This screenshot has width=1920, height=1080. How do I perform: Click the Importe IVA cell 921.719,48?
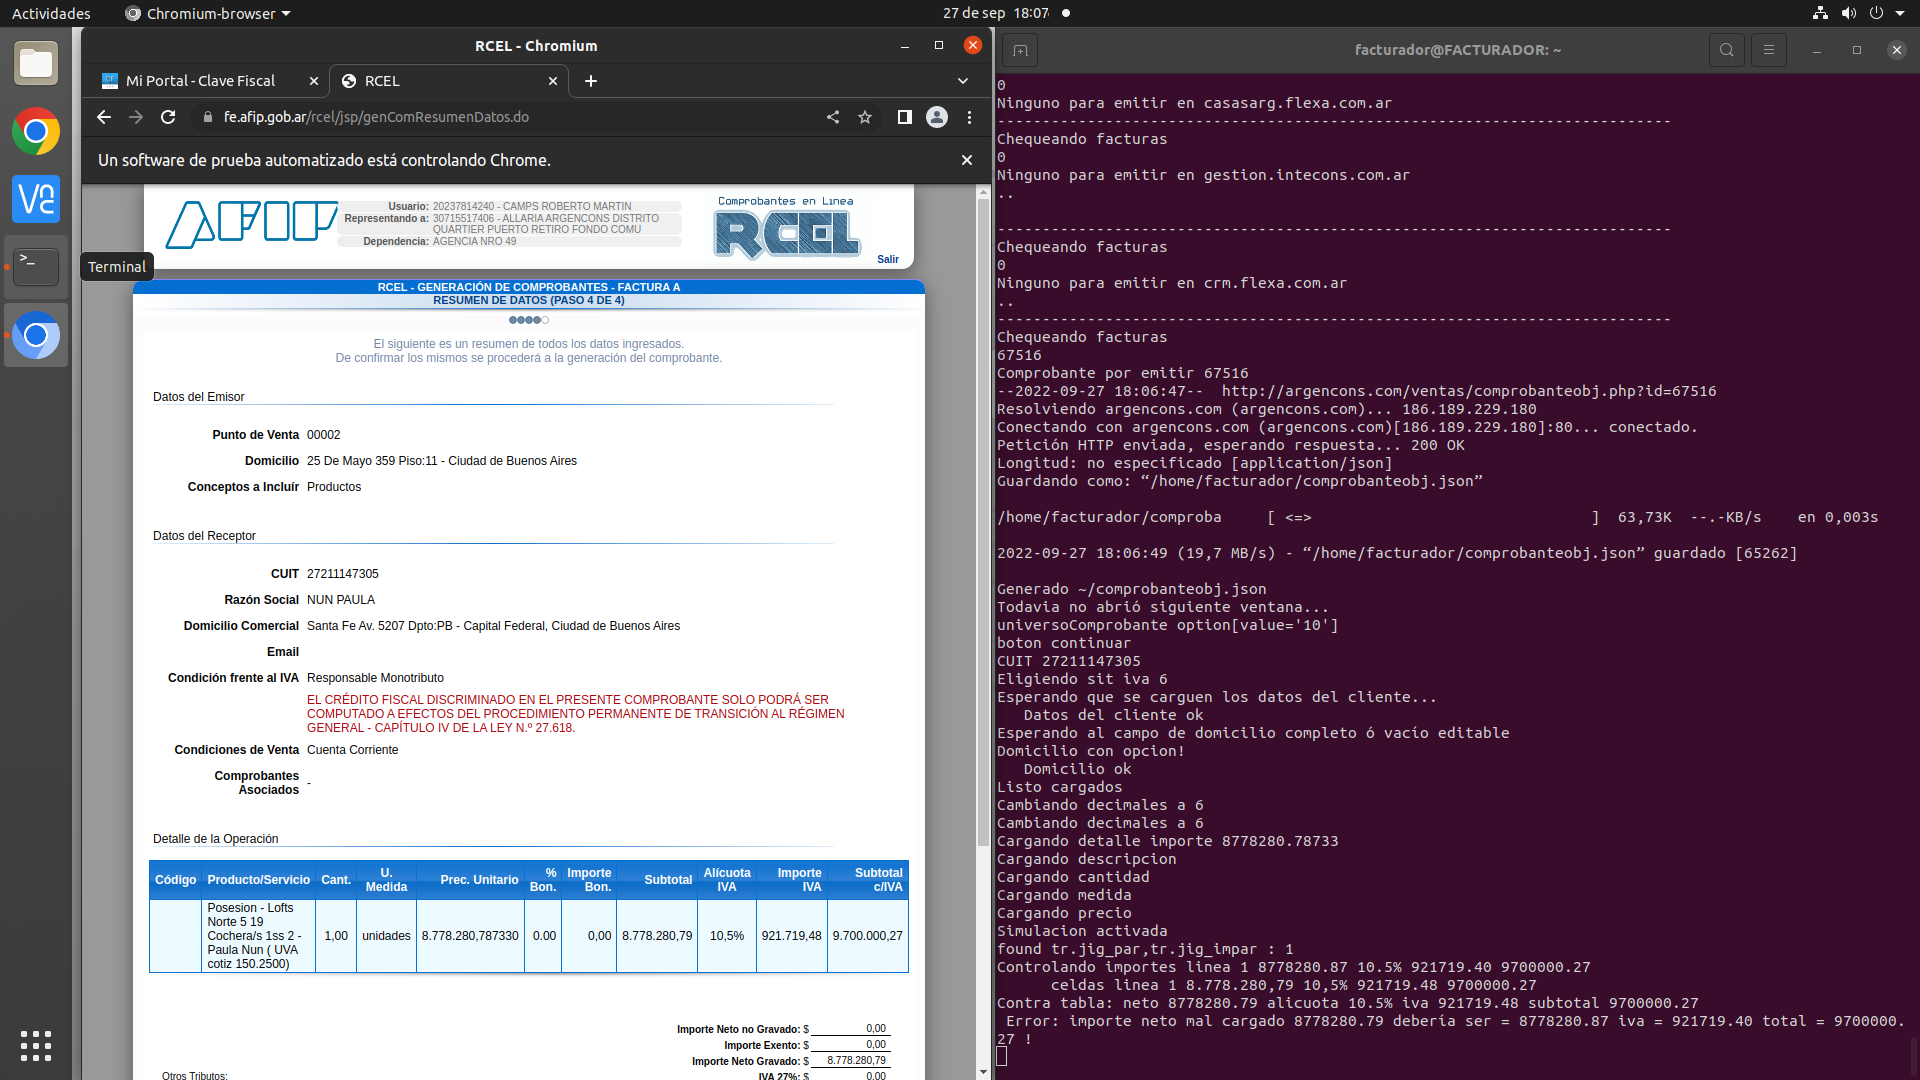[x=791, y=936]
